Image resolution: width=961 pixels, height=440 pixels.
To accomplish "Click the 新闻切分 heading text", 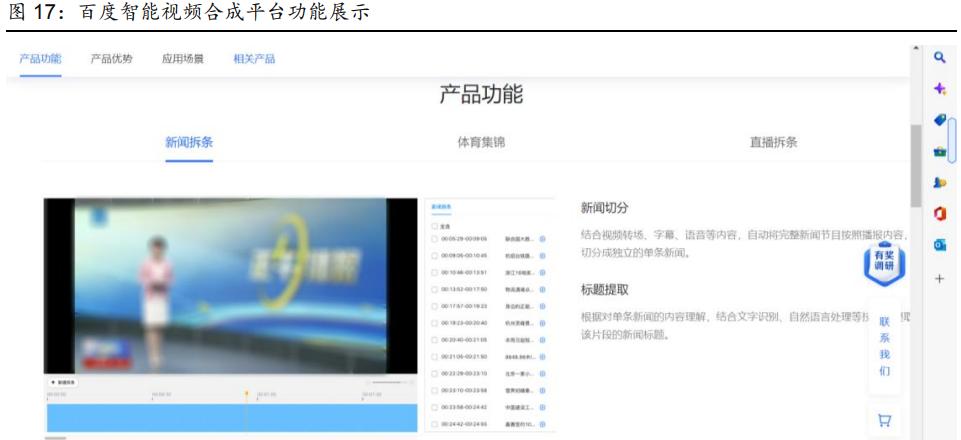I will [x=605, y=208].
